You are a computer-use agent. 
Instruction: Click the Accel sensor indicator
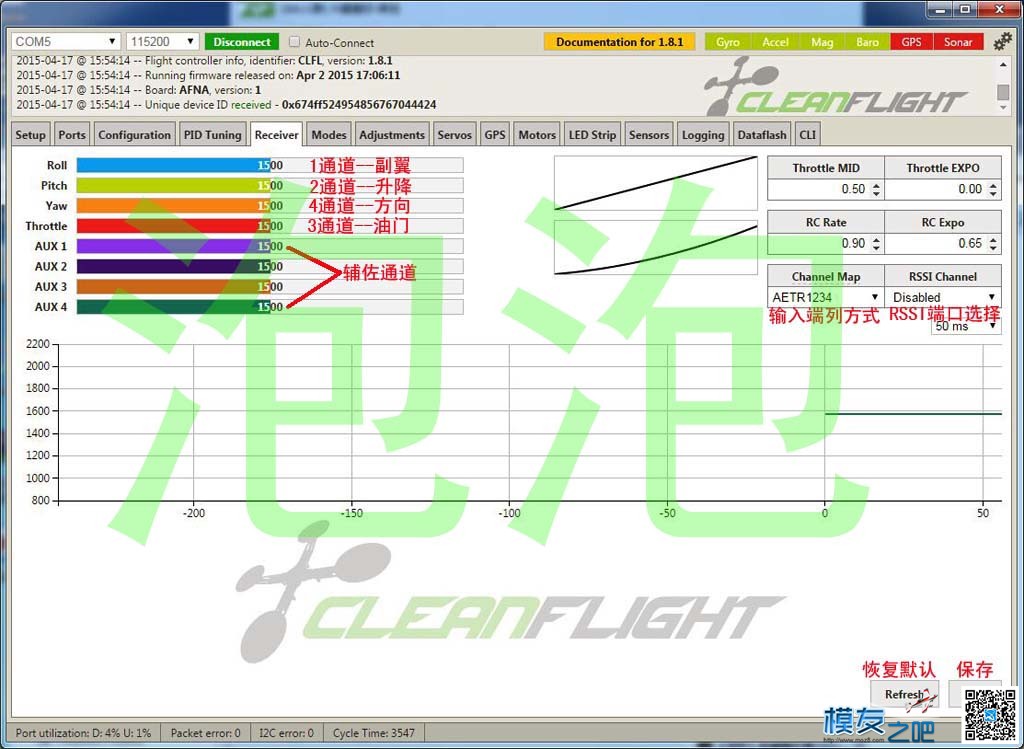pos(775,42)
